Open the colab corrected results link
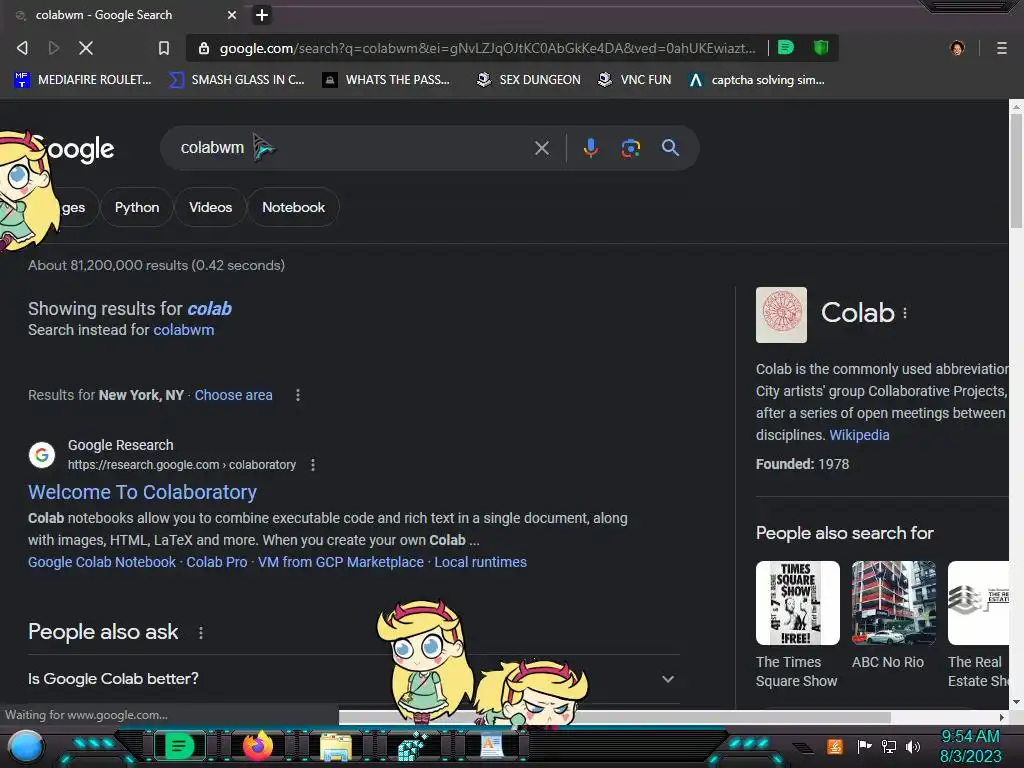The height and width of the screenshot is (768, 1024). coord(209,308)
